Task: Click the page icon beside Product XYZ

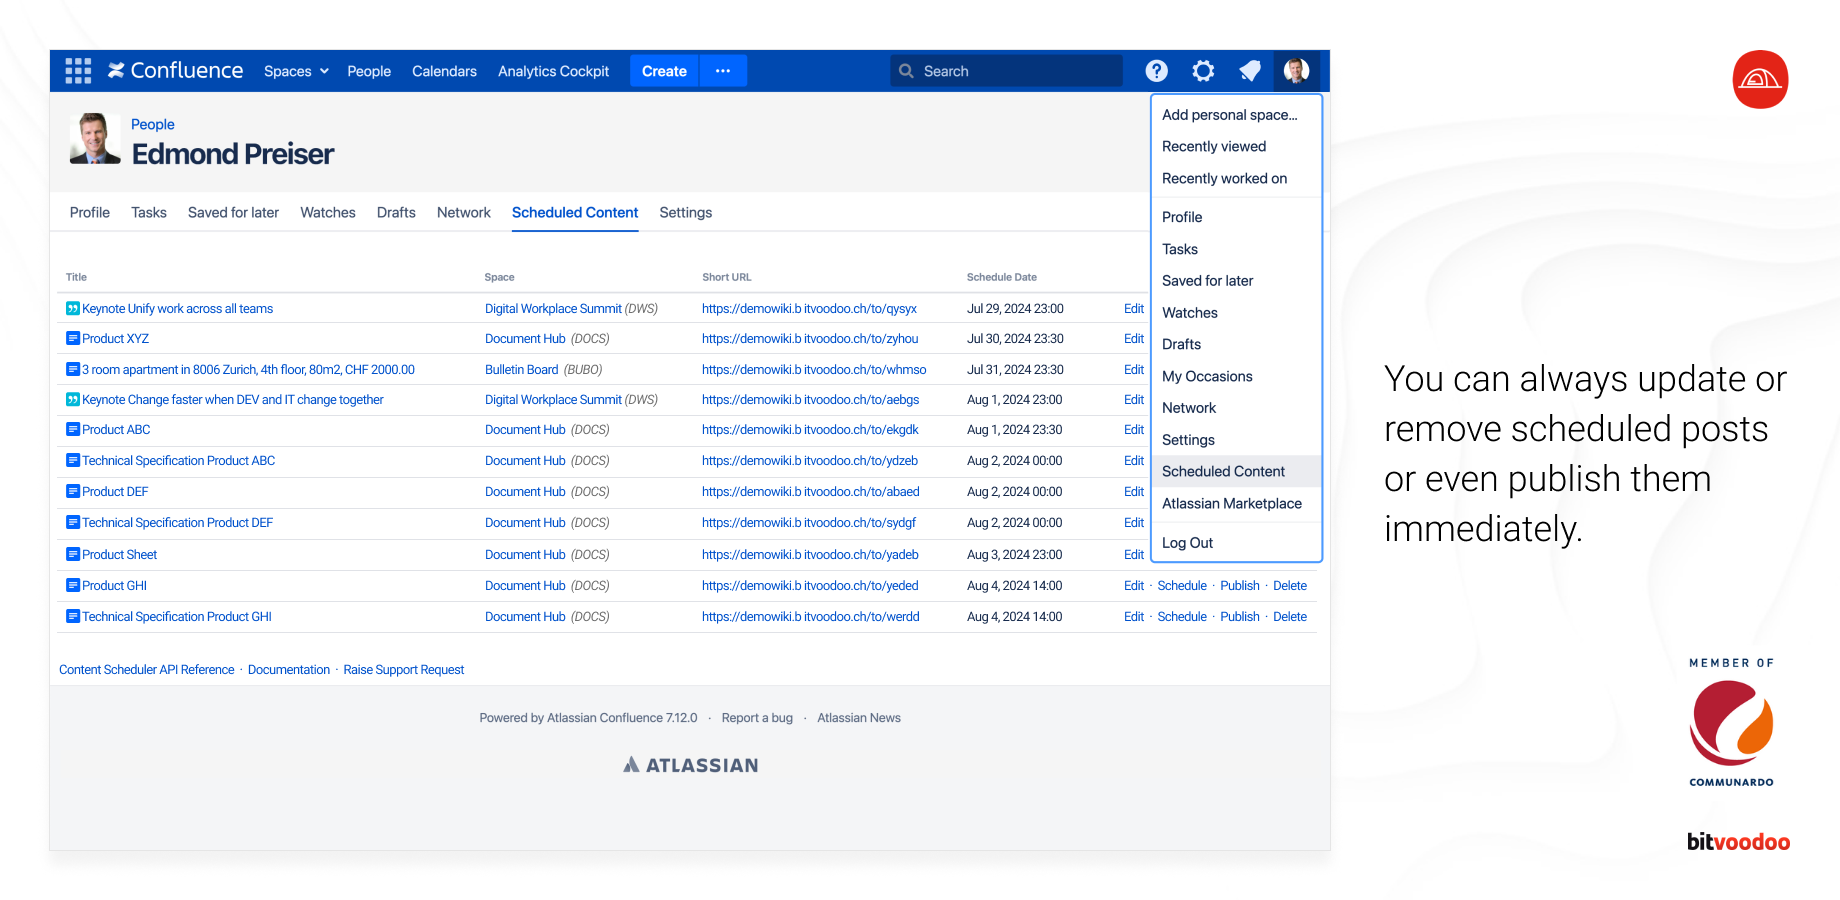Action: 73,339
